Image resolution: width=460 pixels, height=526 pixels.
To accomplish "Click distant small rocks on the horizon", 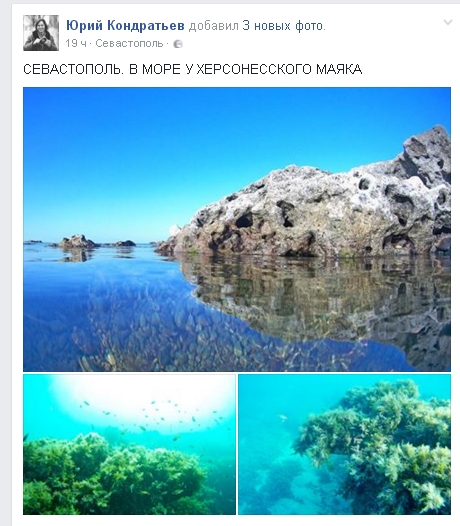I will click(81, 242).
